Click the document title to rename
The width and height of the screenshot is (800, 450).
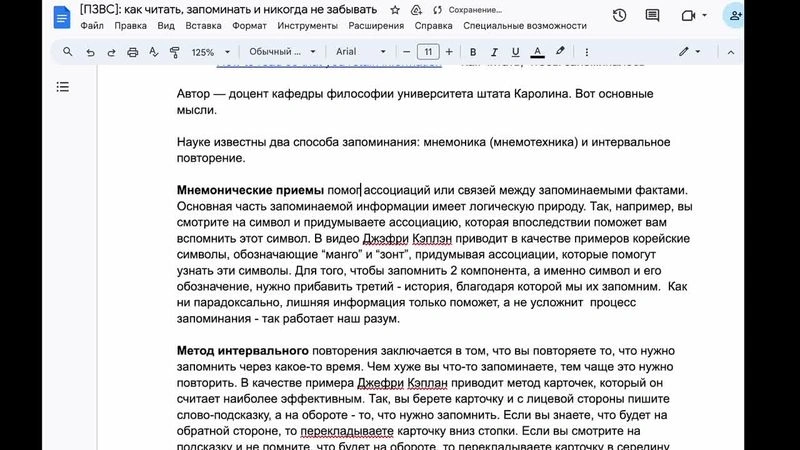[x=228, y=10]
